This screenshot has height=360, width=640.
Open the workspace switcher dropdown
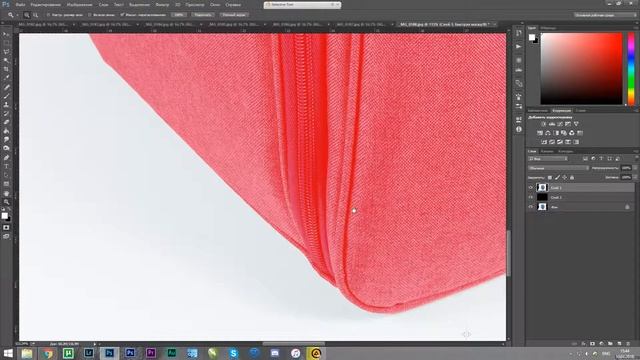pyautogui.click(x=605, y=15)
